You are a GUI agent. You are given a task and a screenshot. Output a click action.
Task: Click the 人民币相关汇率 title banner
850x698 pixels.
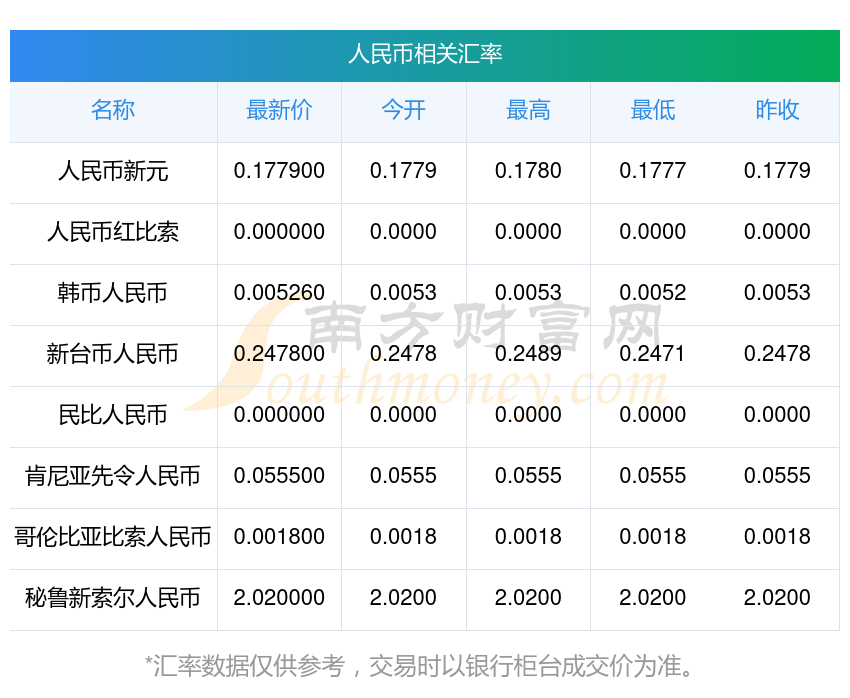click(425, 56)
